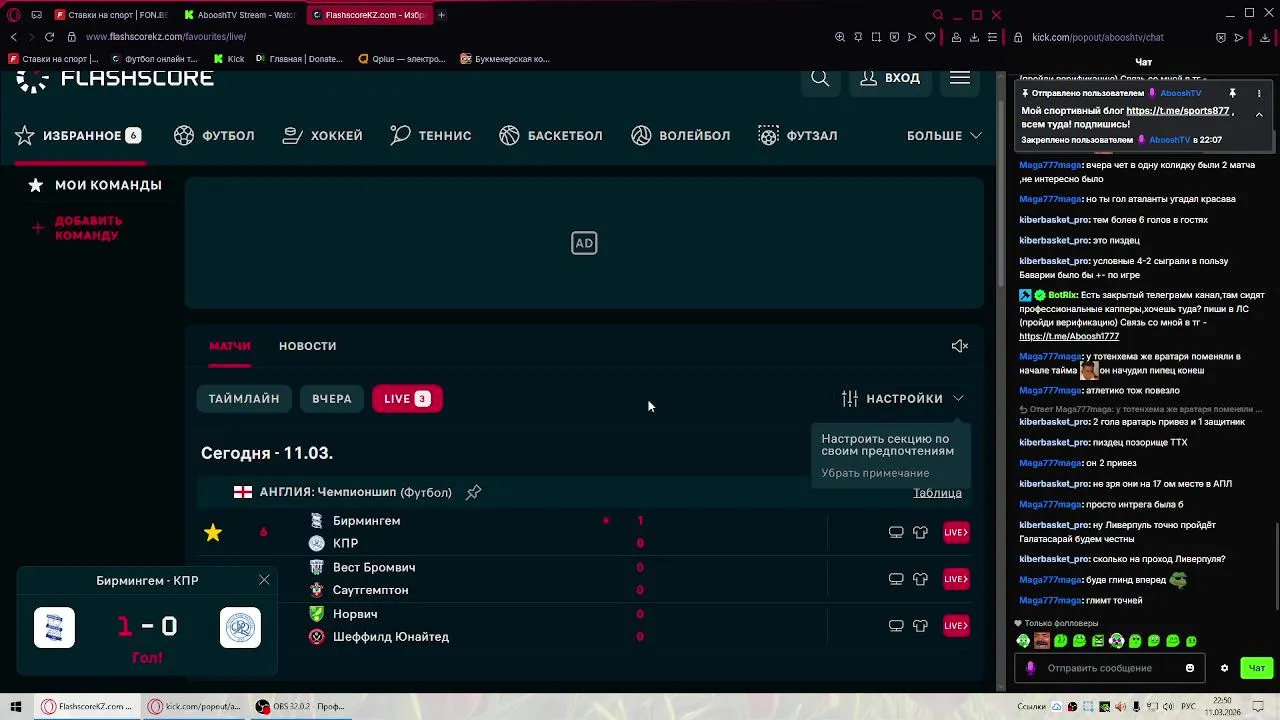
Task: Open Норвич match lineup shirt icon
Action: 920,626
